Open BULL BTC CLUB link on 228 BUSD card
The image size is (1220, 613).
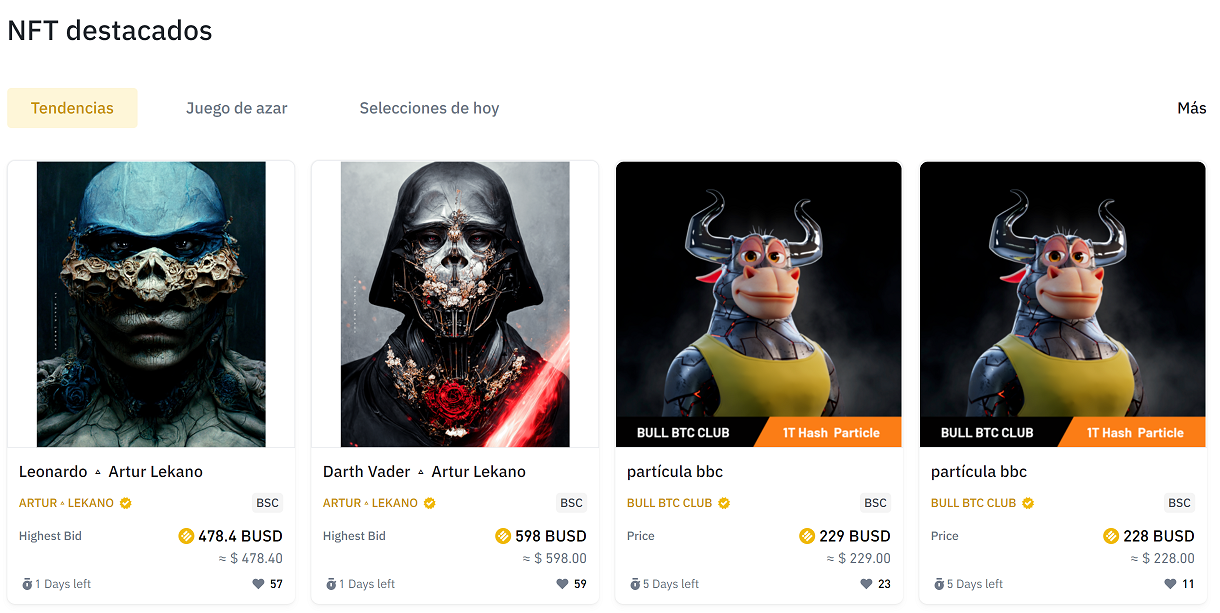pos(973,503)
